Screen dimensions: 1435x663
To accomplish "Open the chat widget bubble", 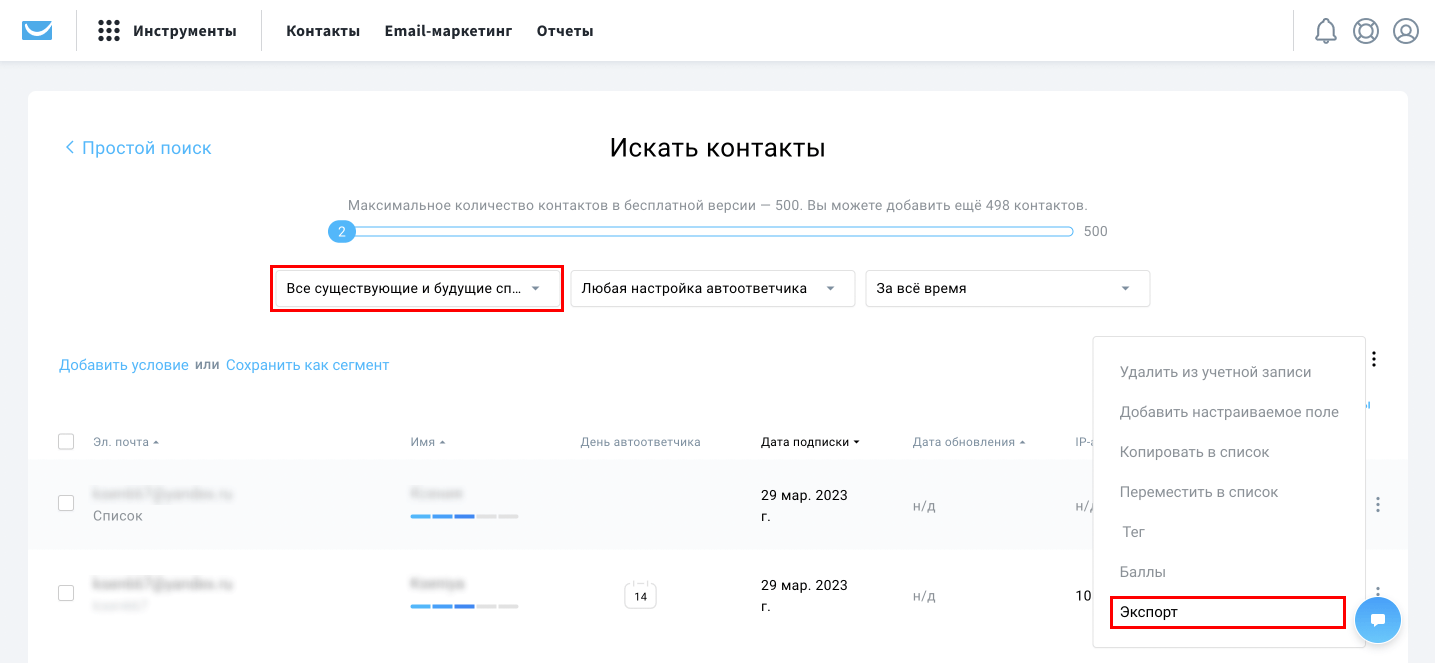I will pos(1378,619).
